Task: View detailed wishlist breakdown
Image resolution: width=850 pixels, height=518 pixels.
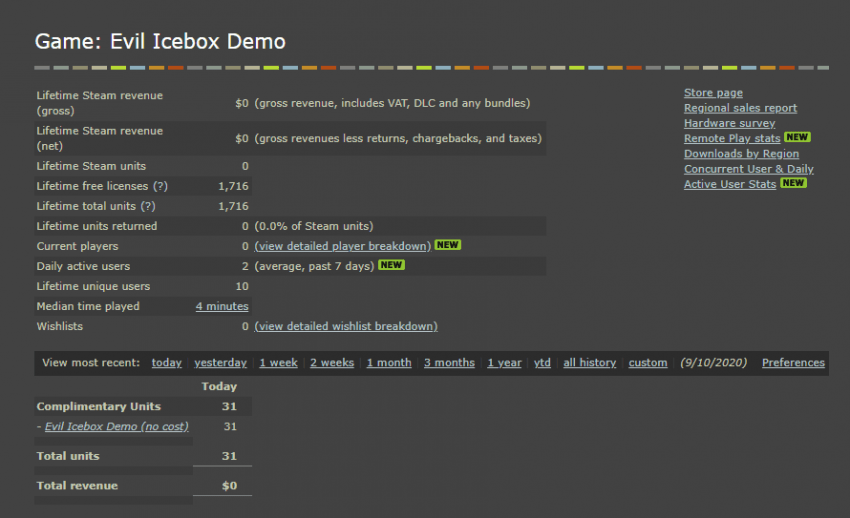Action: point(346,326)
